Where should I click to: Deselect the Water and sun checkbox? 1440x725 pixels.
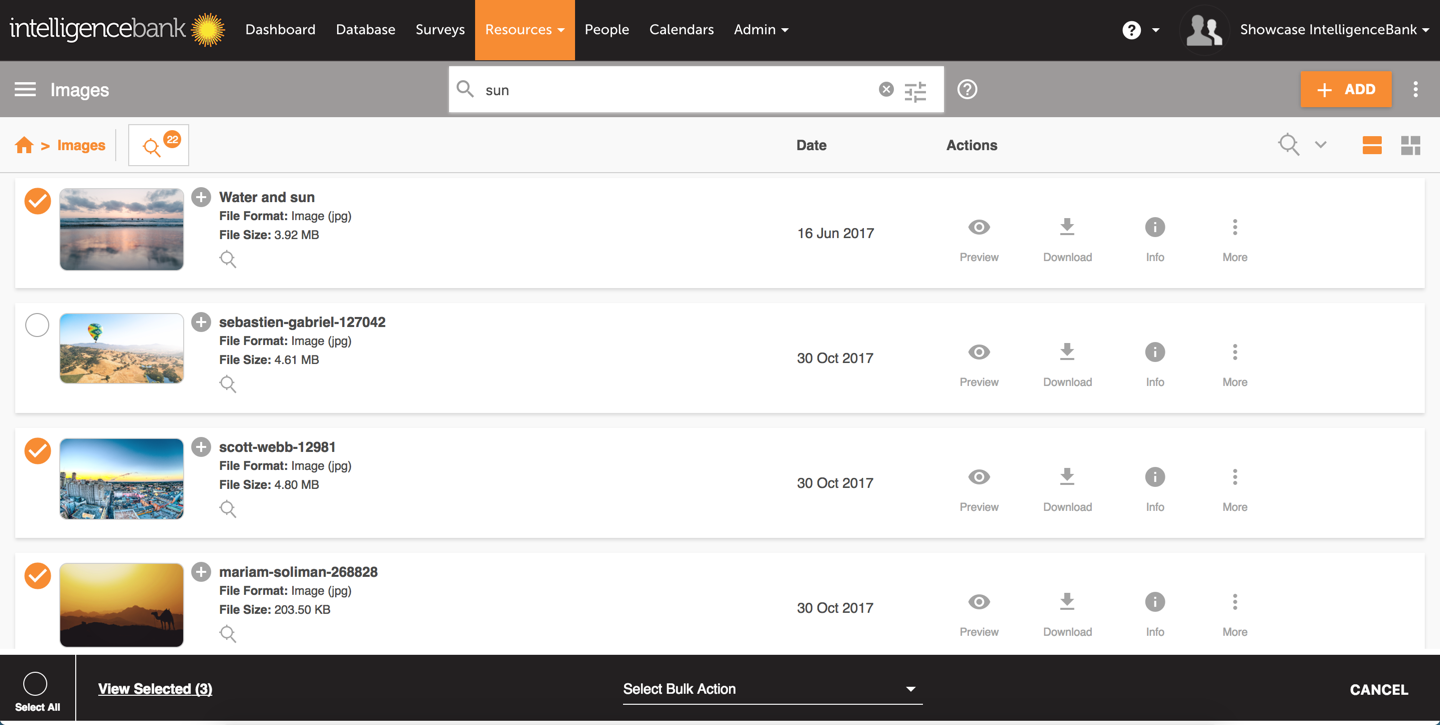(x=38, y=201)
